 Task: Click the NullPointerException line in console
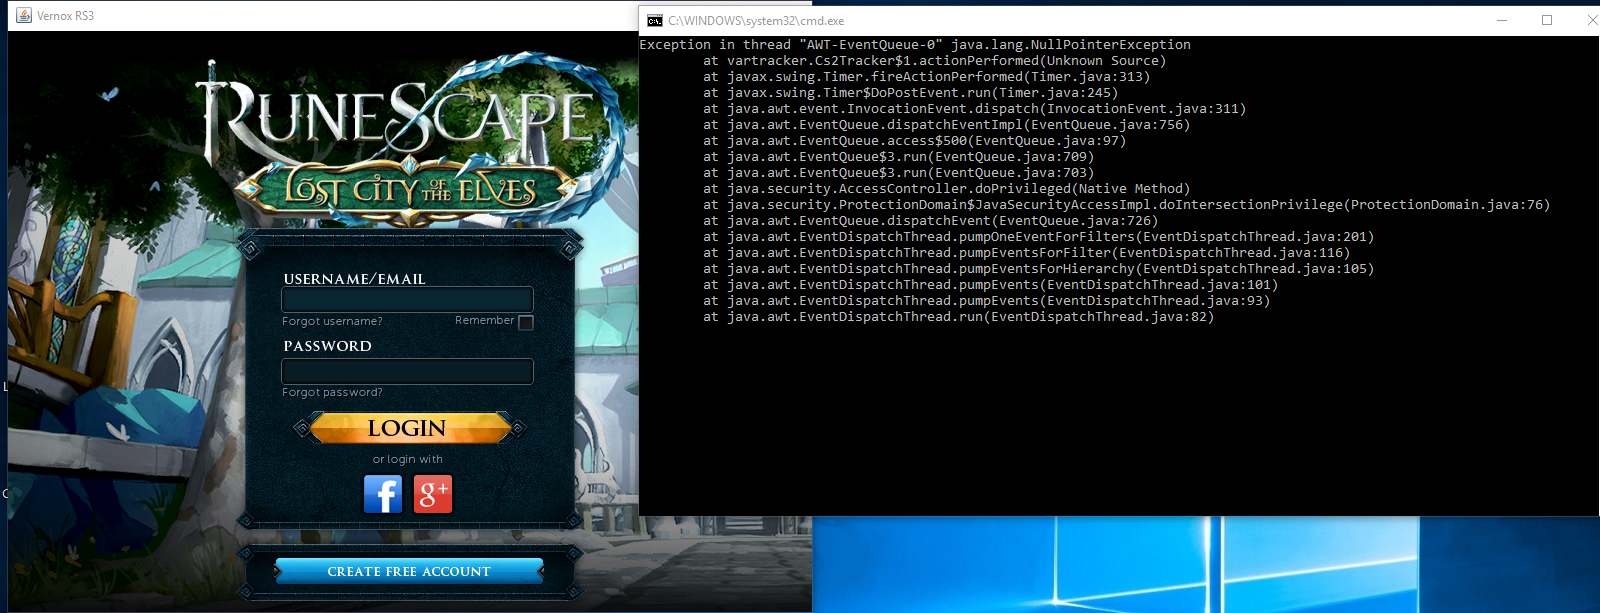coord(915,45)
